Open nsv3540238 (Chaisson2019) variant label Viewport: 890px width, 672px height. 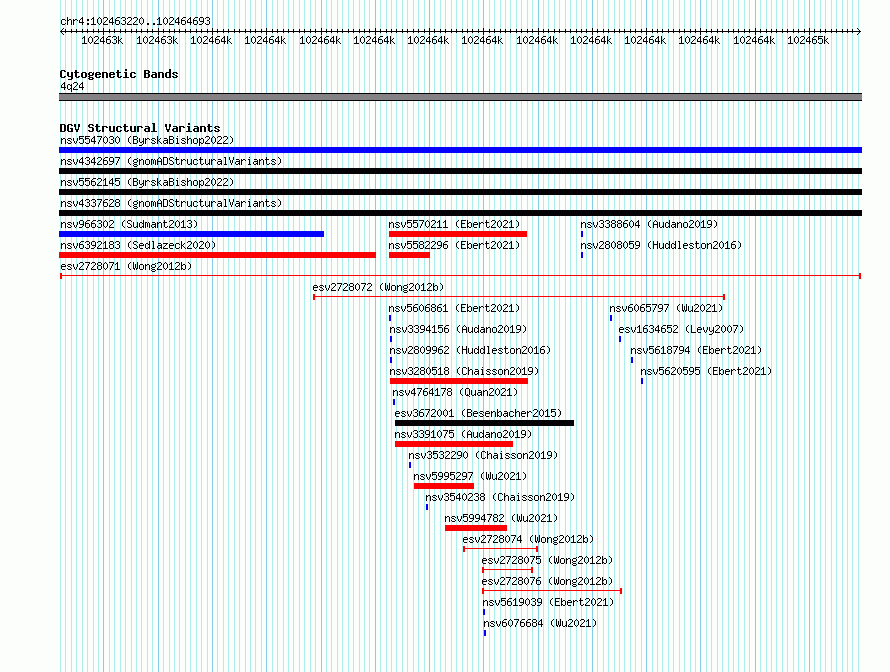[500, 497]
